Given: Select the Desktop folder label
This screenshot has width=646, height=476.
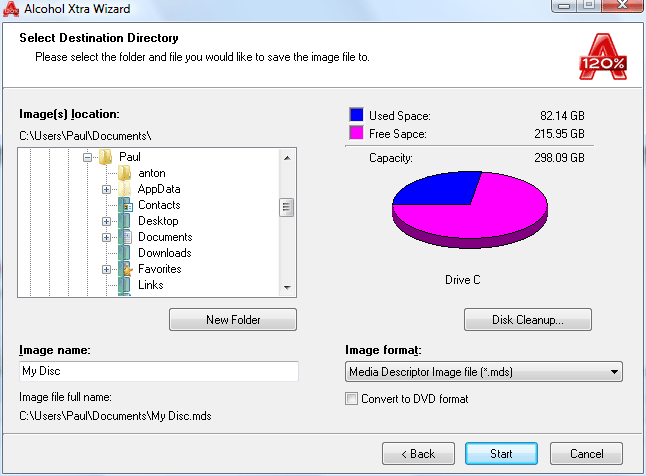Looking at the screenshot, I should pyautogui.click(x=158, y=221).
